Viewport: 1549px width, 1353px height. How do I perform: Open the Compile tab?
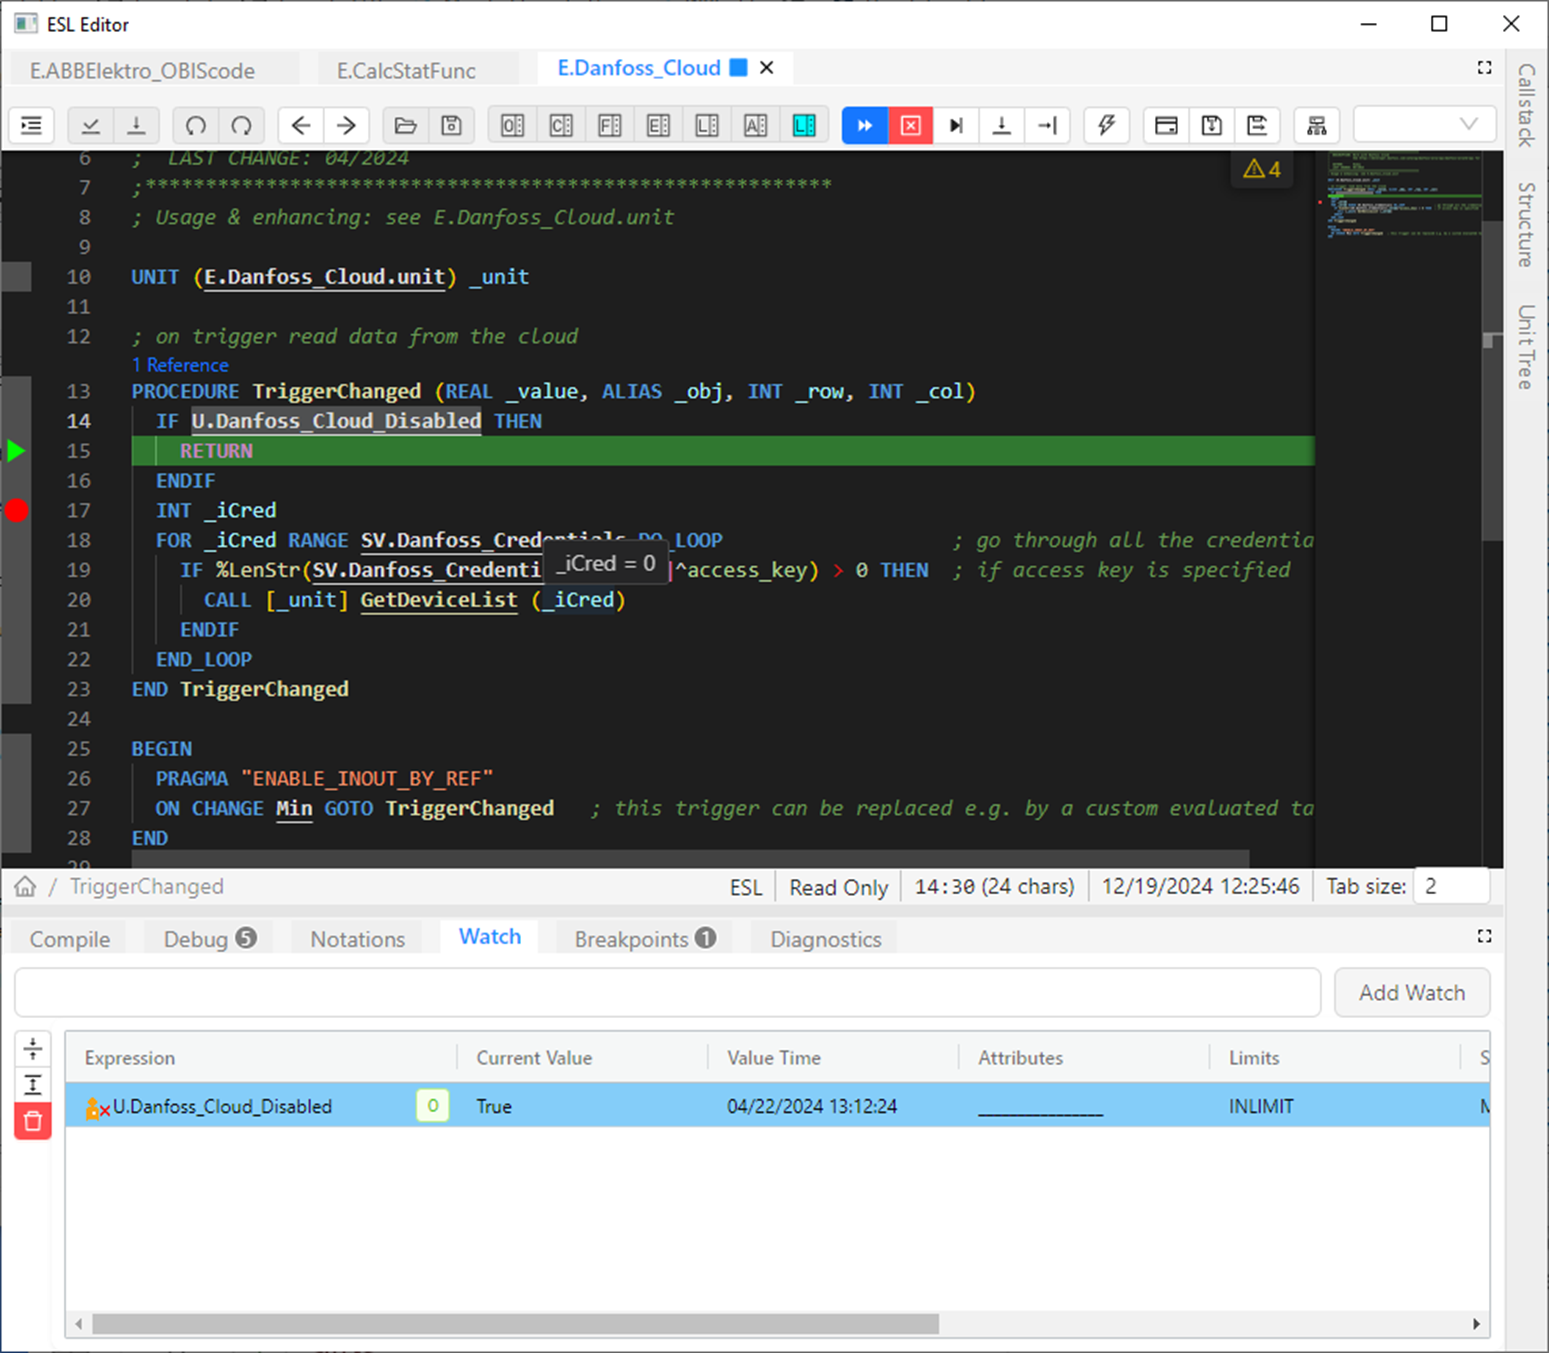[x=70, y=939]
